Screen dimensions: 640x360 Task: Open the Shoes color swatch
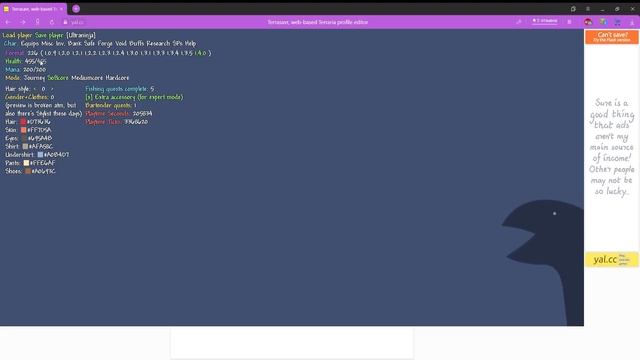[x=28, y=171]
